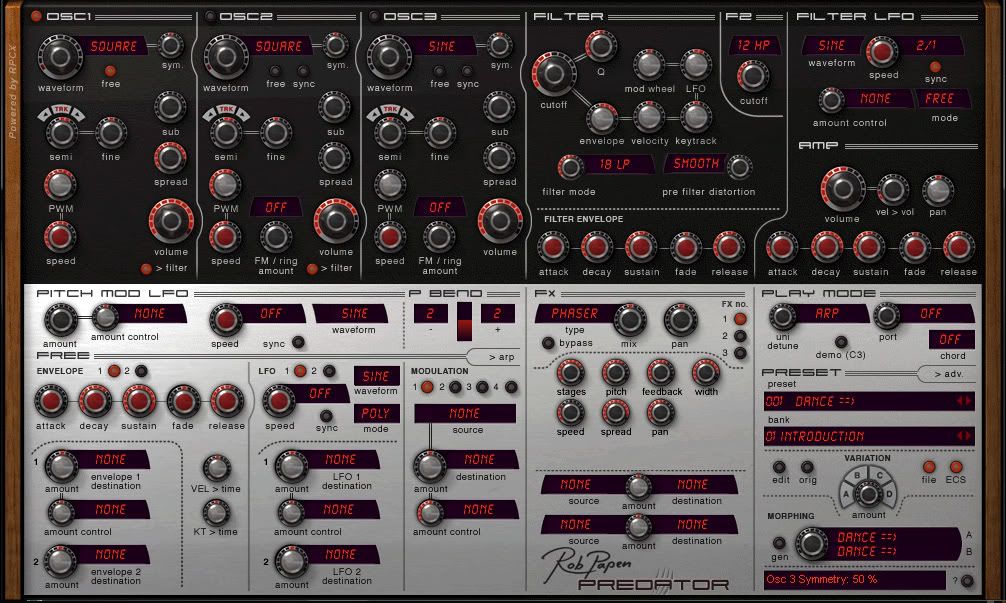Select Modulation slot 3
1006x603 pixels.
(482, 387)
